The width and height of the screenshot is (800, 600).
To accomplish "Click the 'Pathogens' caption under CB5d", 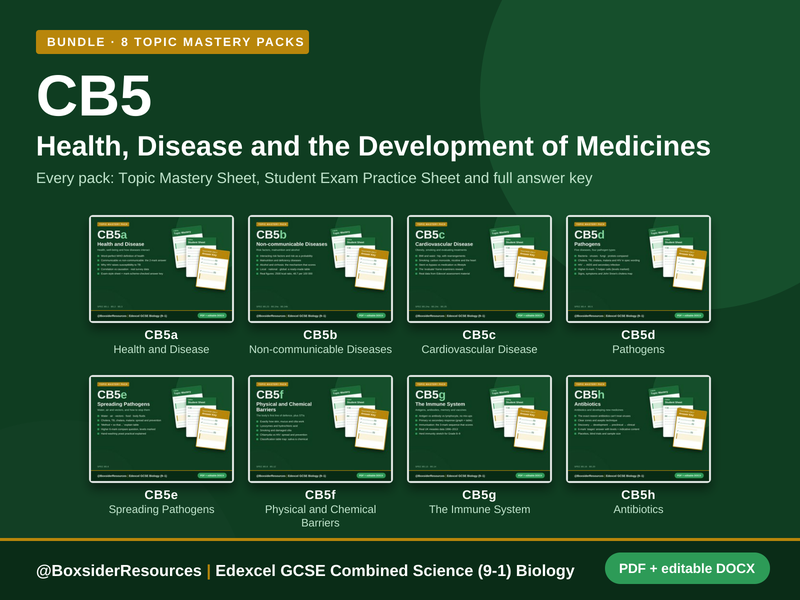I will pos(638,349).
